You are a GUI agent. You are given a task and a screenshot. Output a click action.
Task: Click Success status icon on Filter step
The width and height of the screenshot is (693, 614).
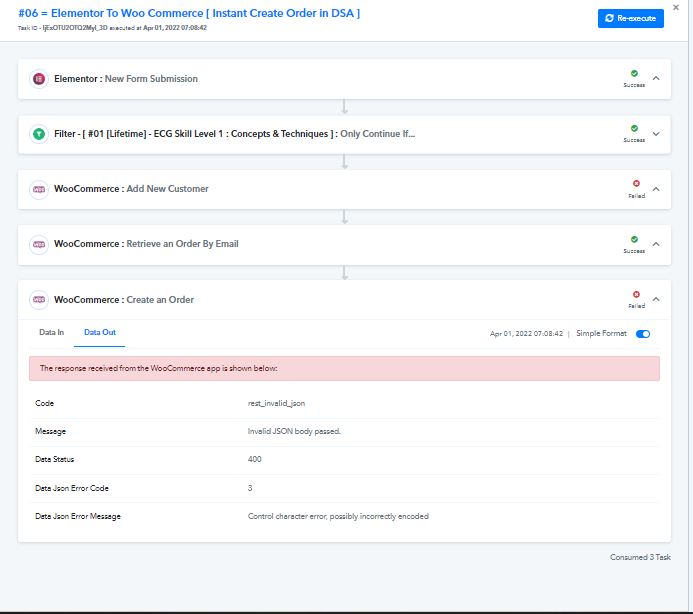(x=634, y=128)
